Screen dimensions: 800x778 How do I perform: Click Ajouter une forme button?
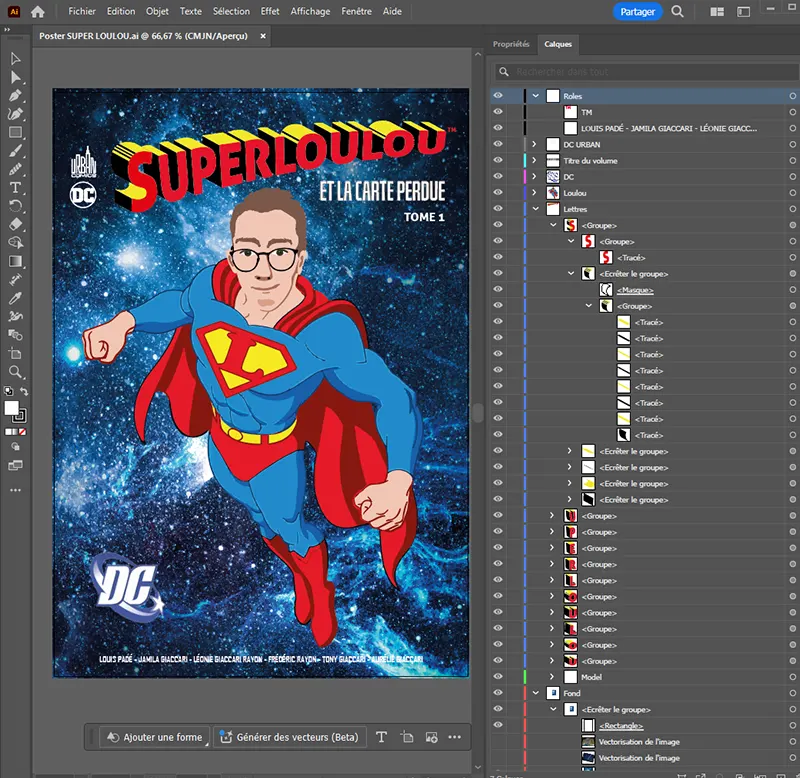156,737
